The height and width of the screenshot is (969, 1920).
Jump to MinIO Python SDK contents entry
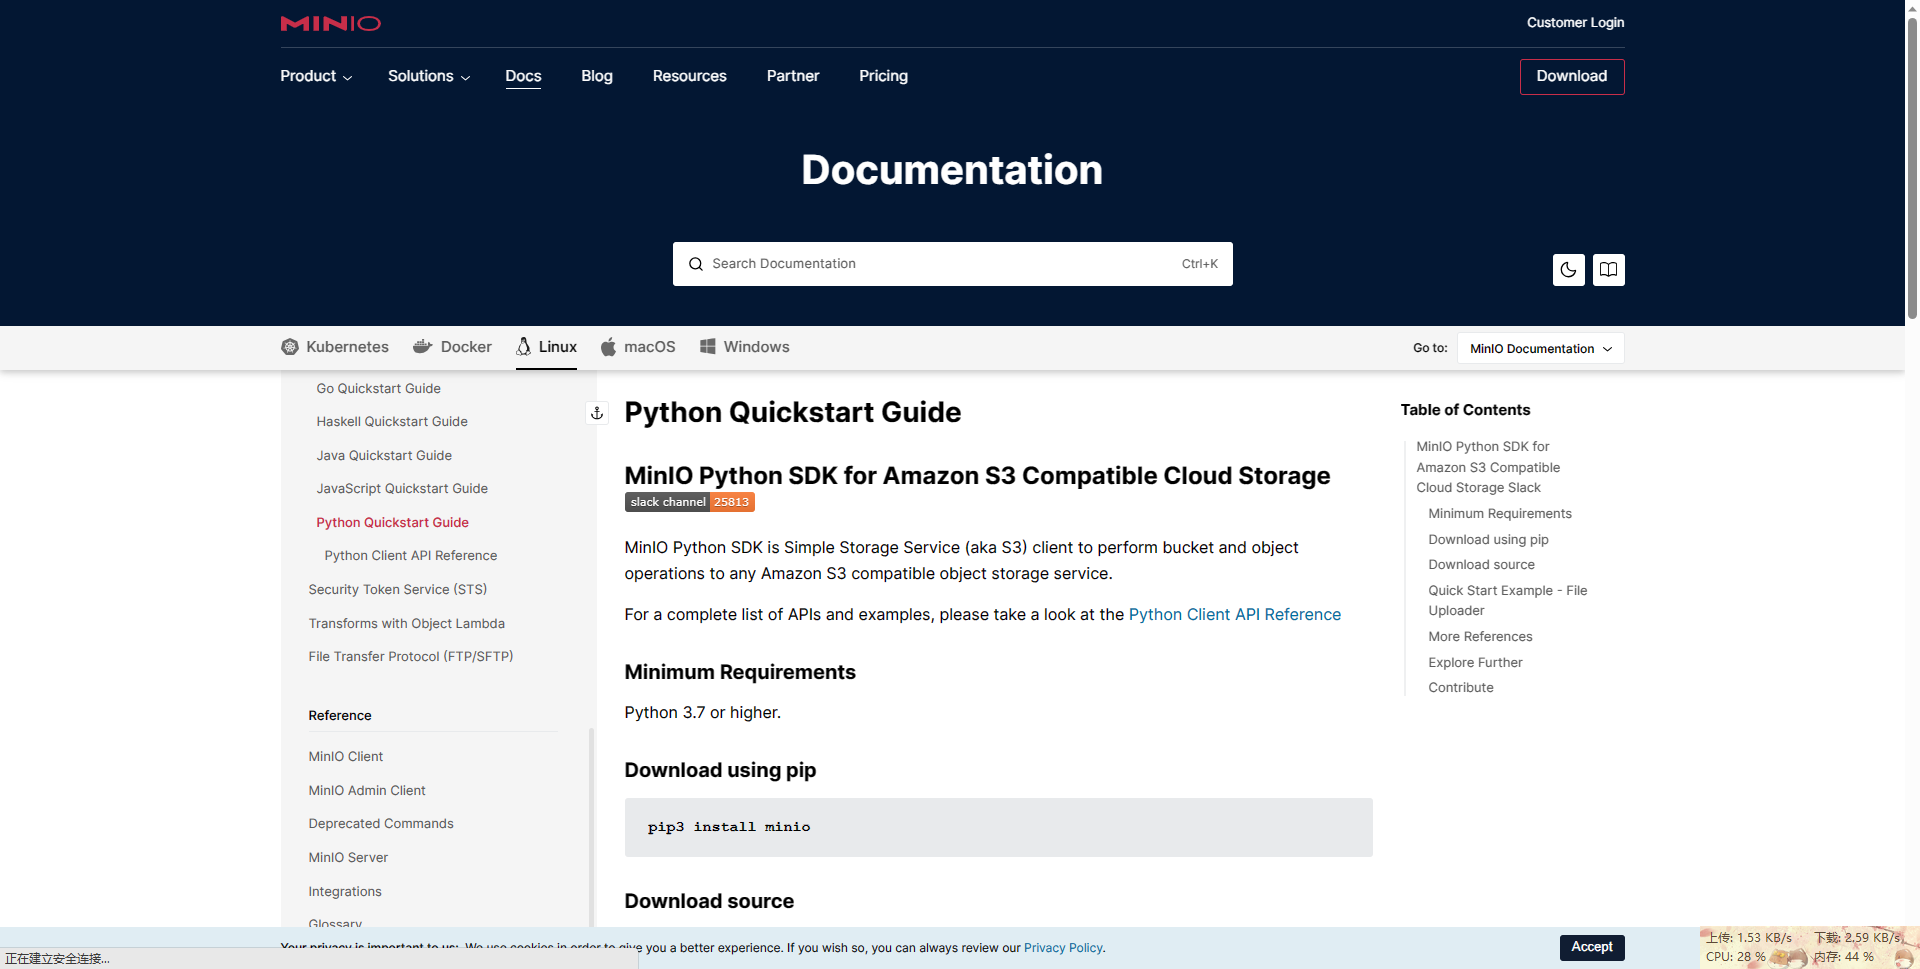pyautogui.click(x=1488, y=467)
